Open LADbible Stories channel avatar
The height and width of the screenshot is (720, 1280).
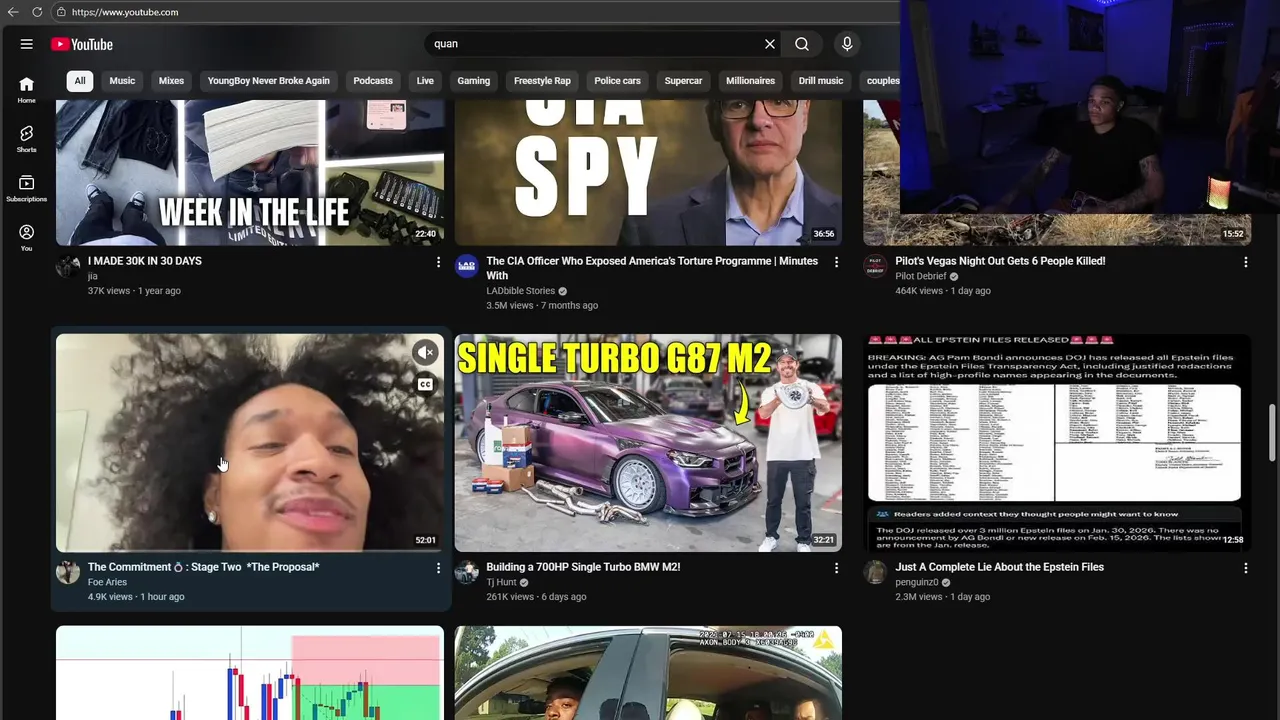(467, 266)
